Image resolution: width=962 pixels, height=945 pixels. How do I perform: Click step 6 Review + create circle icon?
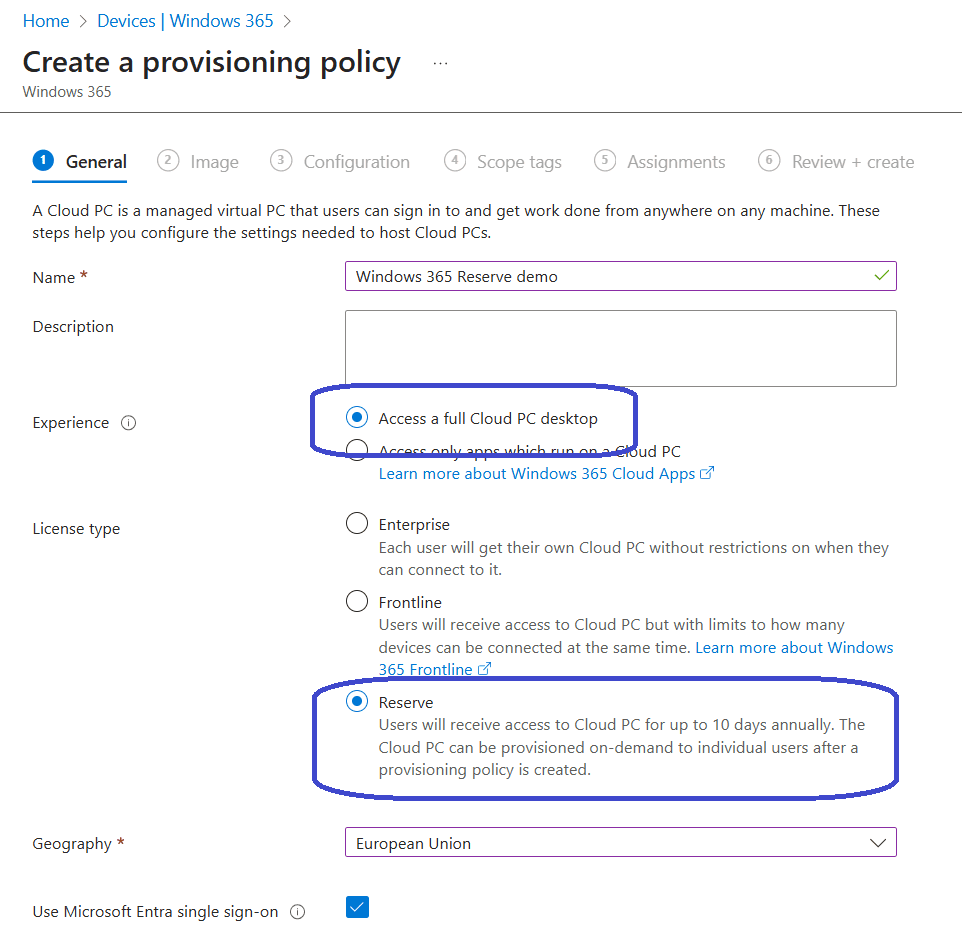769,161
